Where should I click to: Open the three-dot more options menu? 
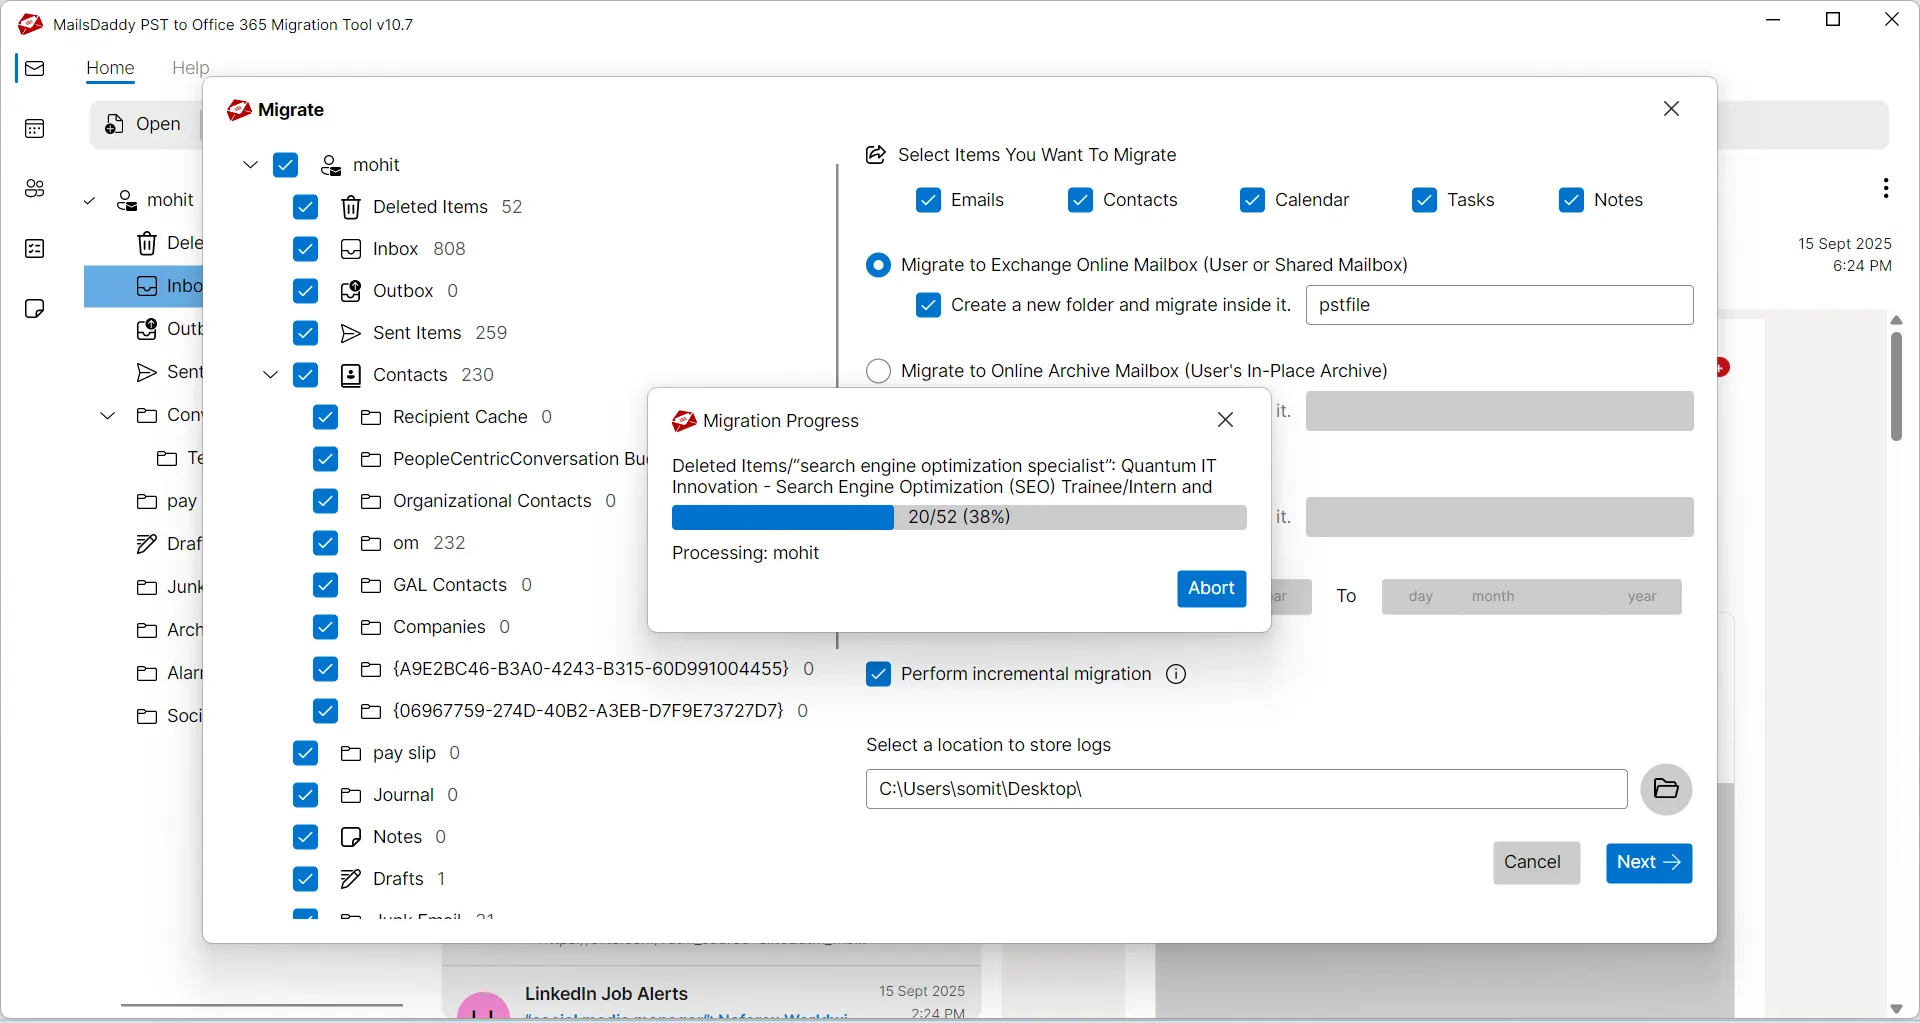click(1885, 189)
